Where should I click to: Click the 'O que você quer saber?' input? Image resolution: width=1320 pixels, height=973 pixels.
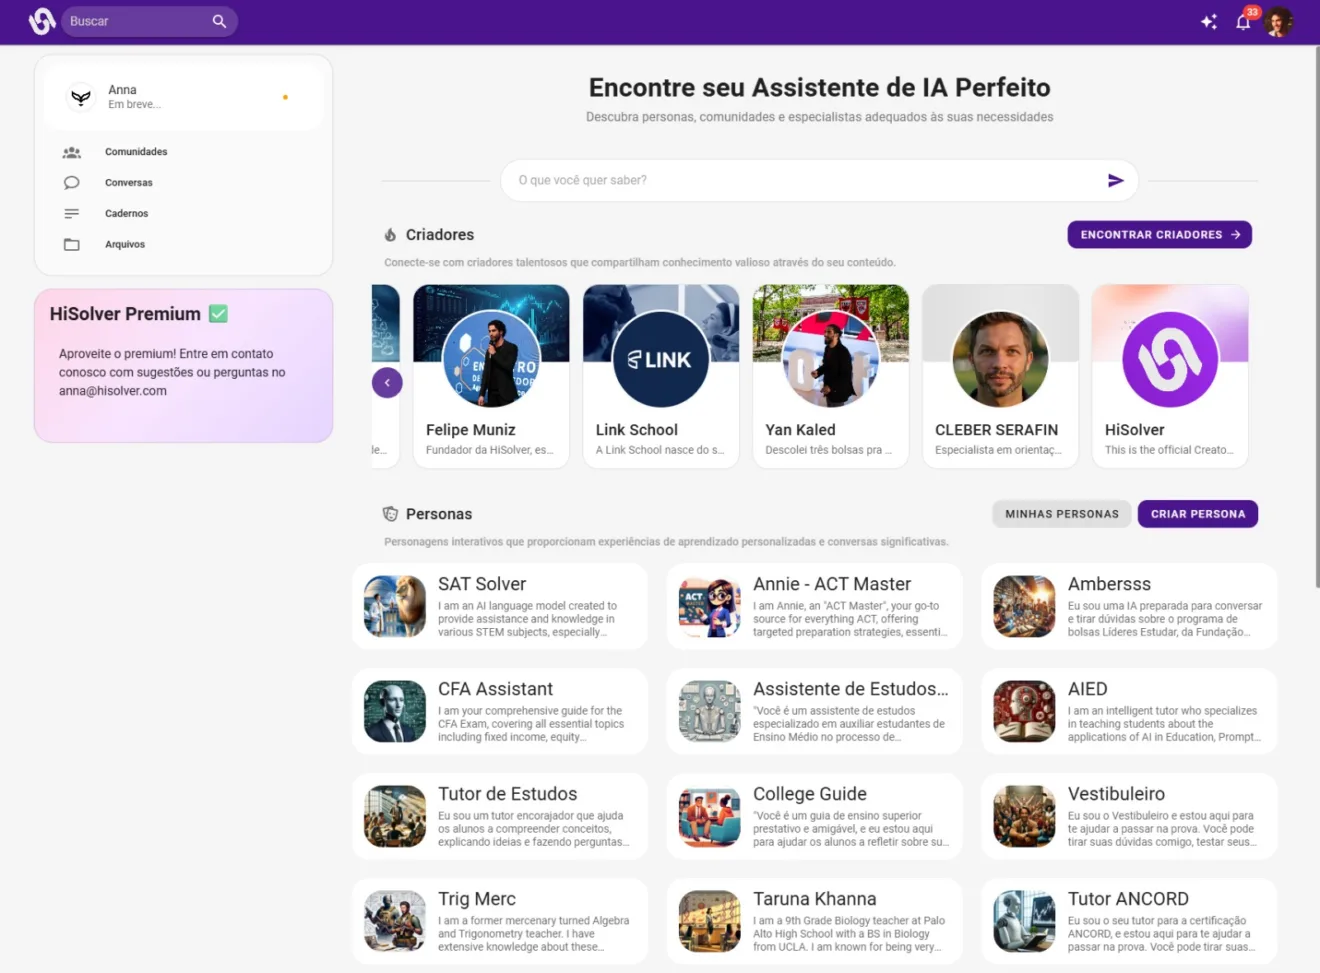[820, 180]
